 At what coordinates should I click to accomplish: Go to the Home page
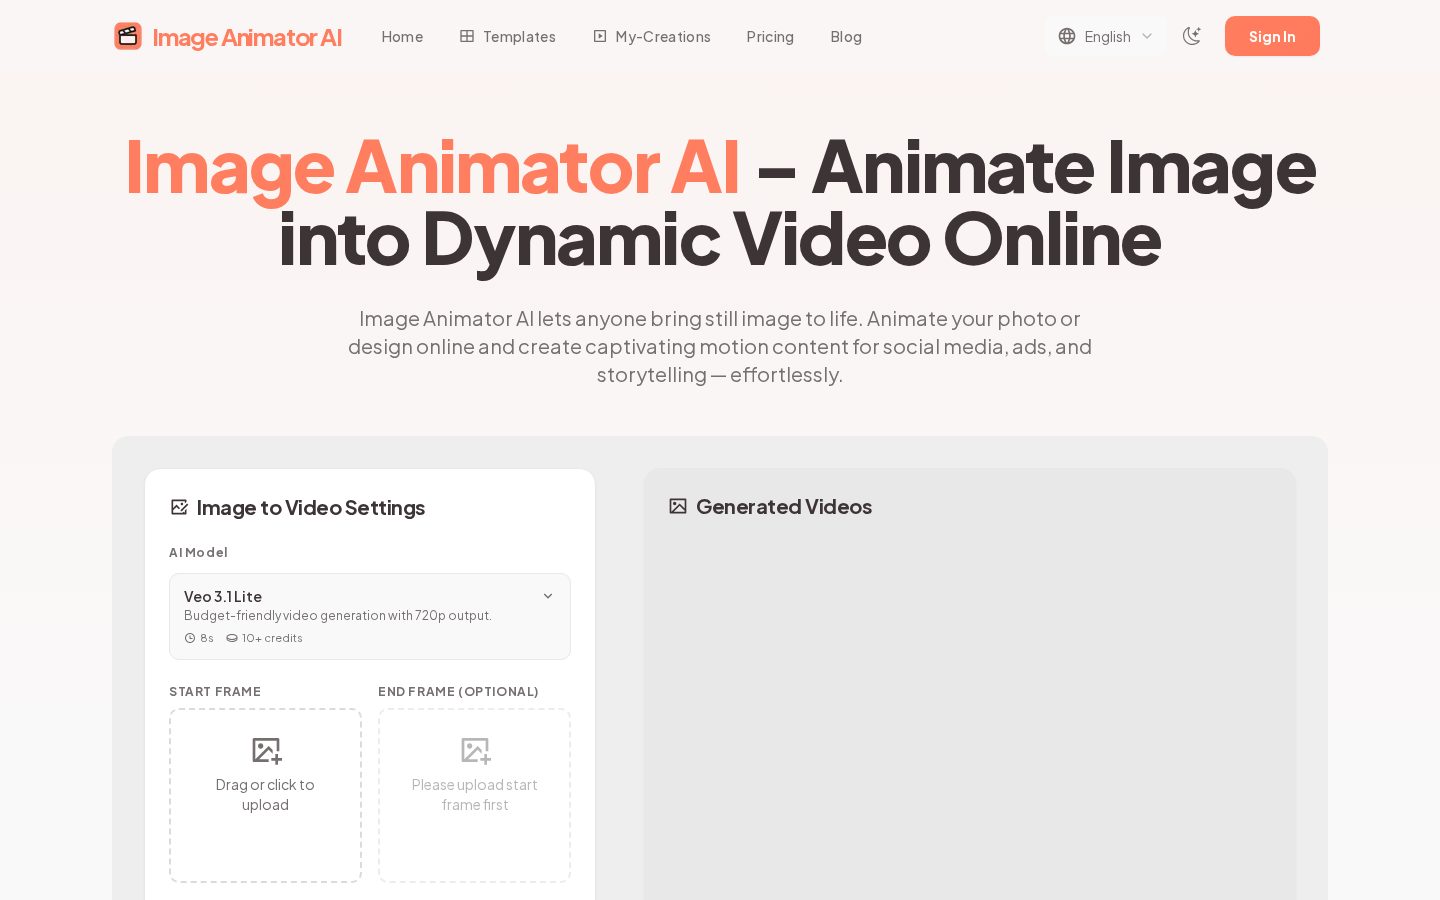[x=402, y=37]
